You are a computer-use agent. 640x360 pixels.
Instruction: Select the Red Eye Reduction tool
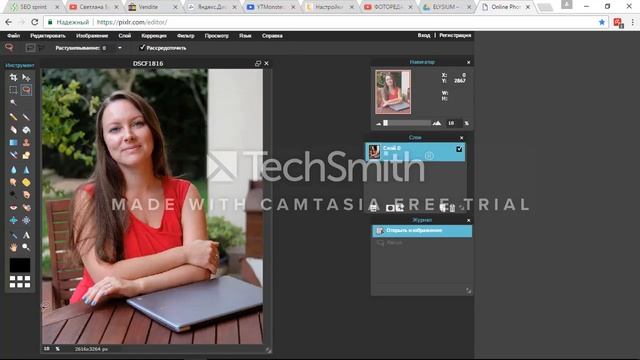tap(13, 207)
